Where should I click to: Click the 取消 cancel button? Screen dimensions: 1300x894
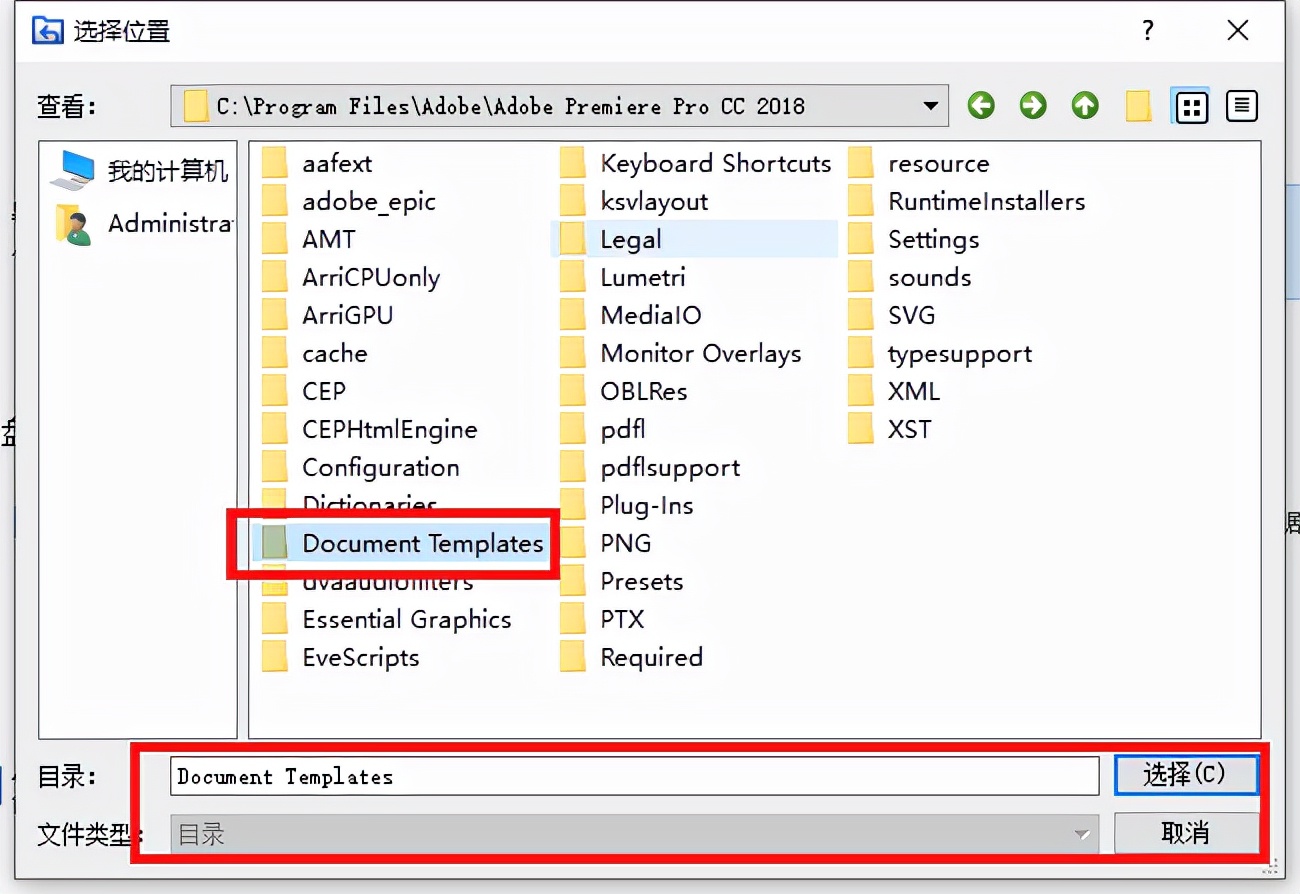(x=1186, y=833)
